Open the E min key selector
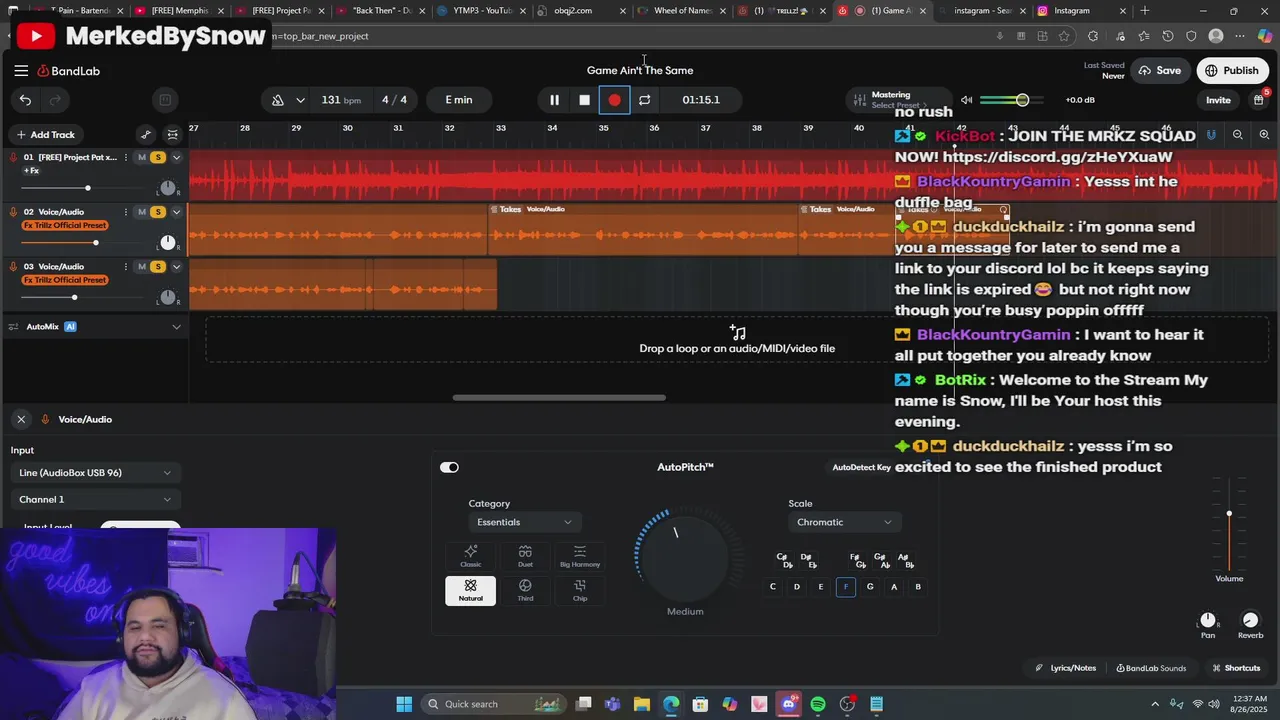 (459, 100)
